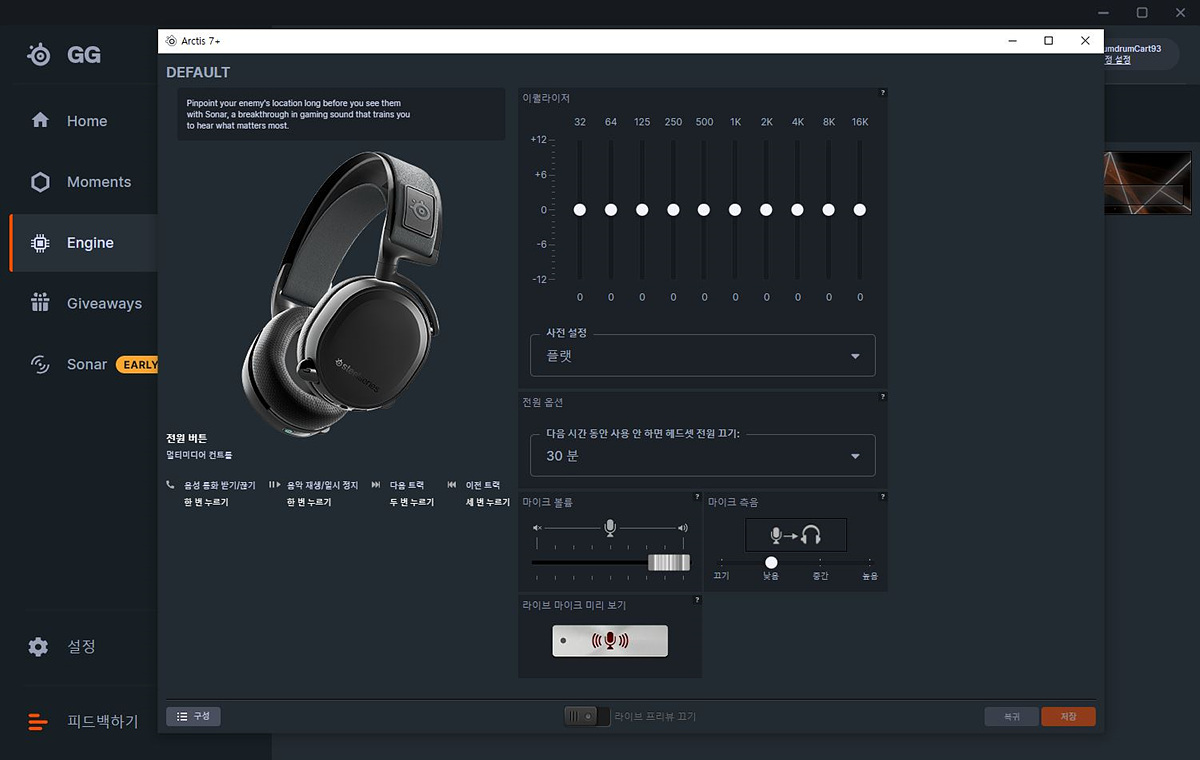Click the mic volume help question mark

point(697,497)
